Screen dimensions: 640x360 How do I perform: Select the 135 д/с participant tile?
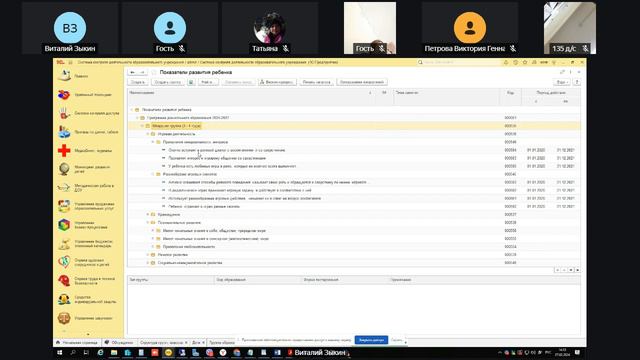click(x=570, y=28)
